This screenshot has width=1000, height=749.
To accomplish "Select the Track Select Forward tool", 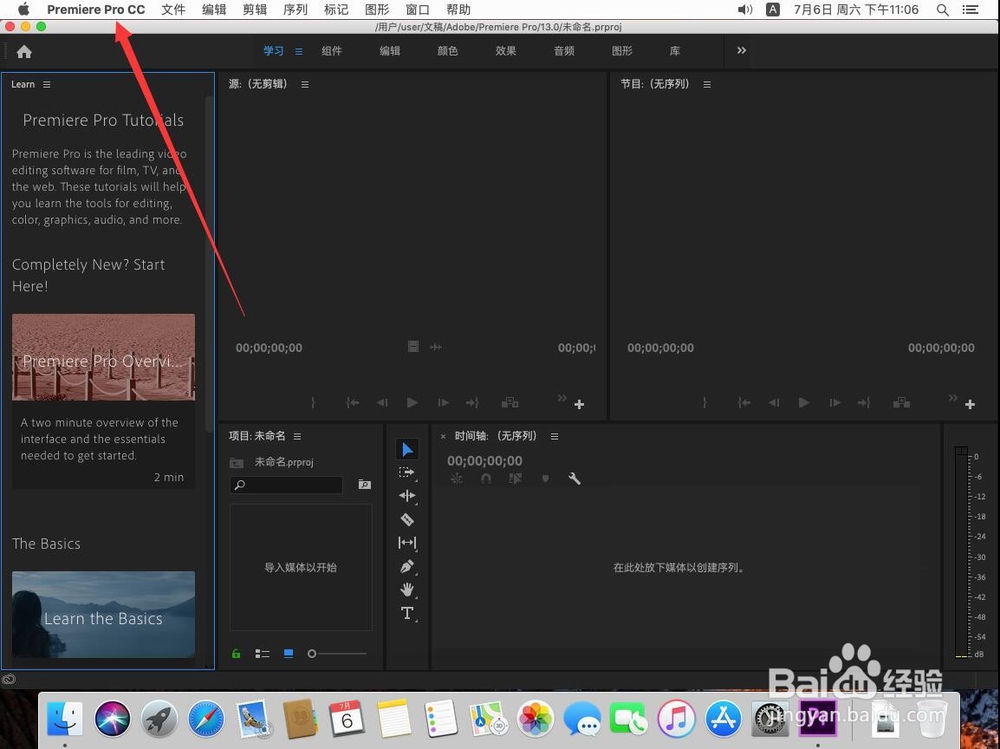I will [x=407, y=472].
